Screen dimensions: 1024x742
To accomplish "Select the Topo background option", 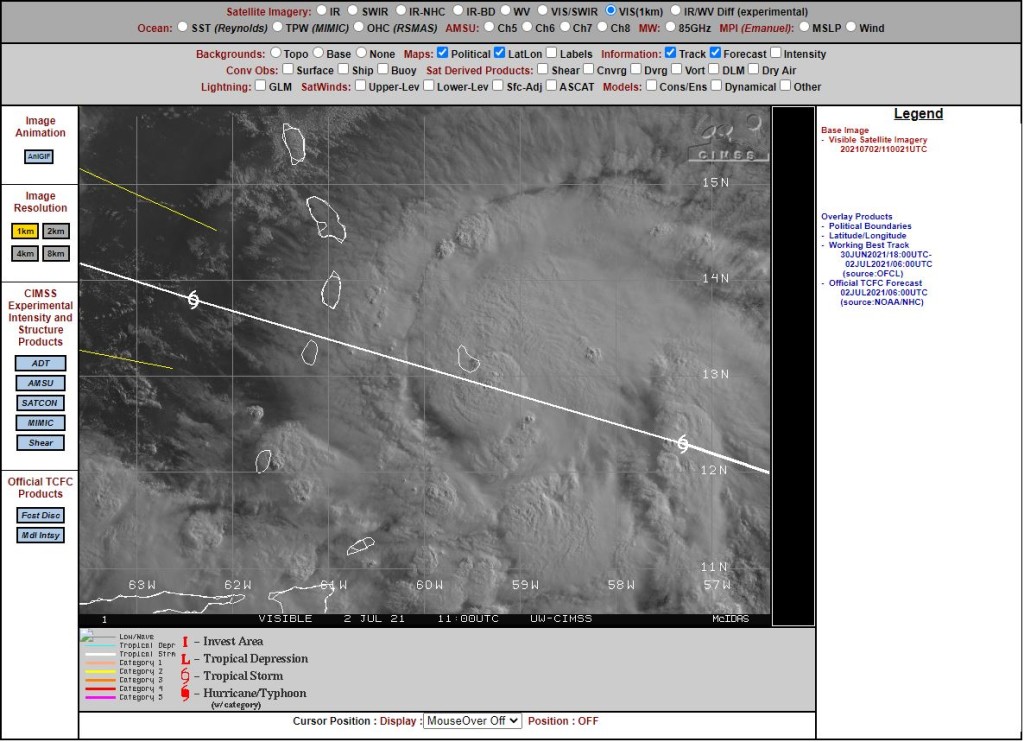I will (276, 53).
